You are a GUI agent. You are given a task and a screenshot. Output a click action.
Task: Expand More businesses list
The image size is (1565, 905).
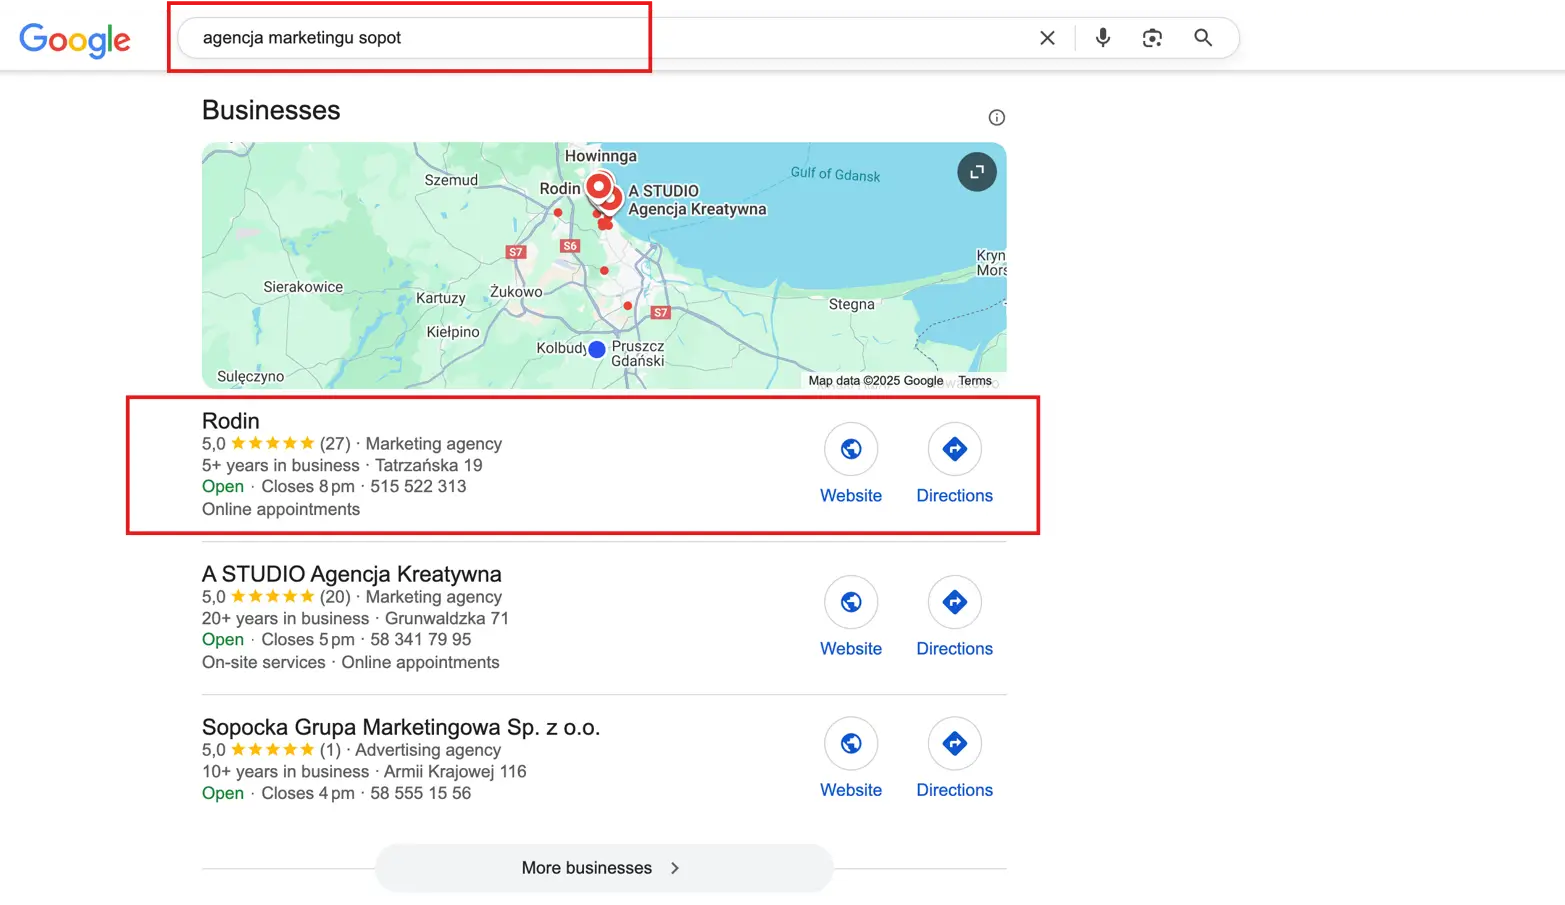click(603, 868)
